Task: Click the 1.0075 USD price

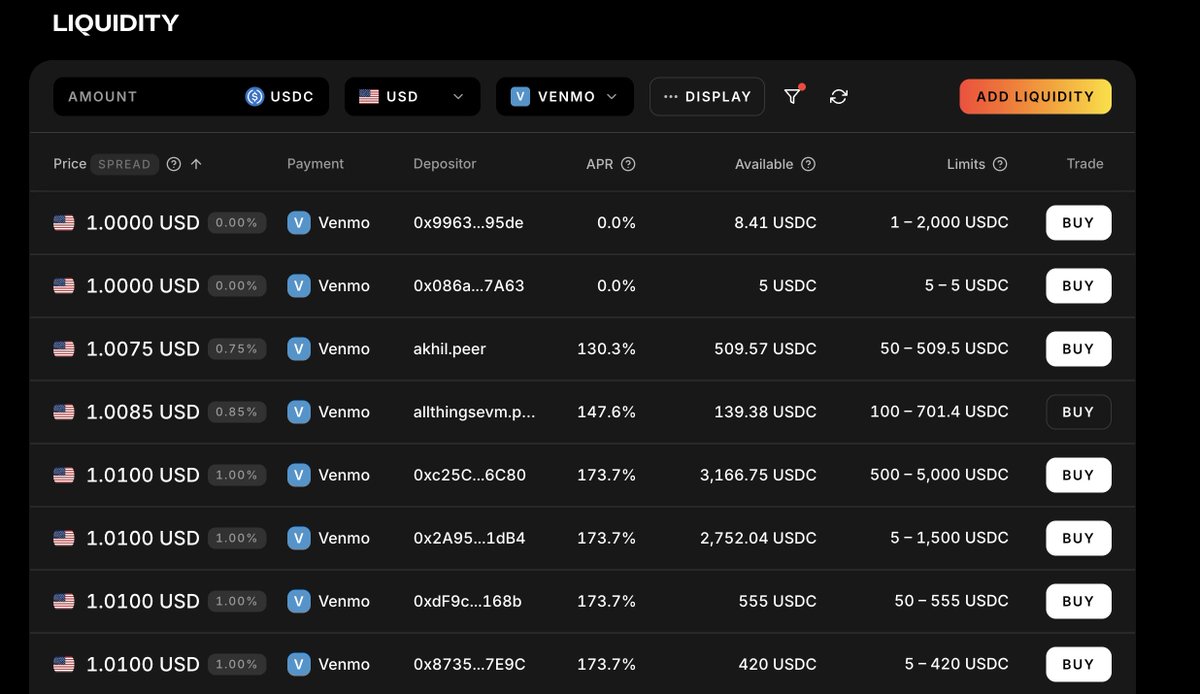Action: (x=143, y=348)
